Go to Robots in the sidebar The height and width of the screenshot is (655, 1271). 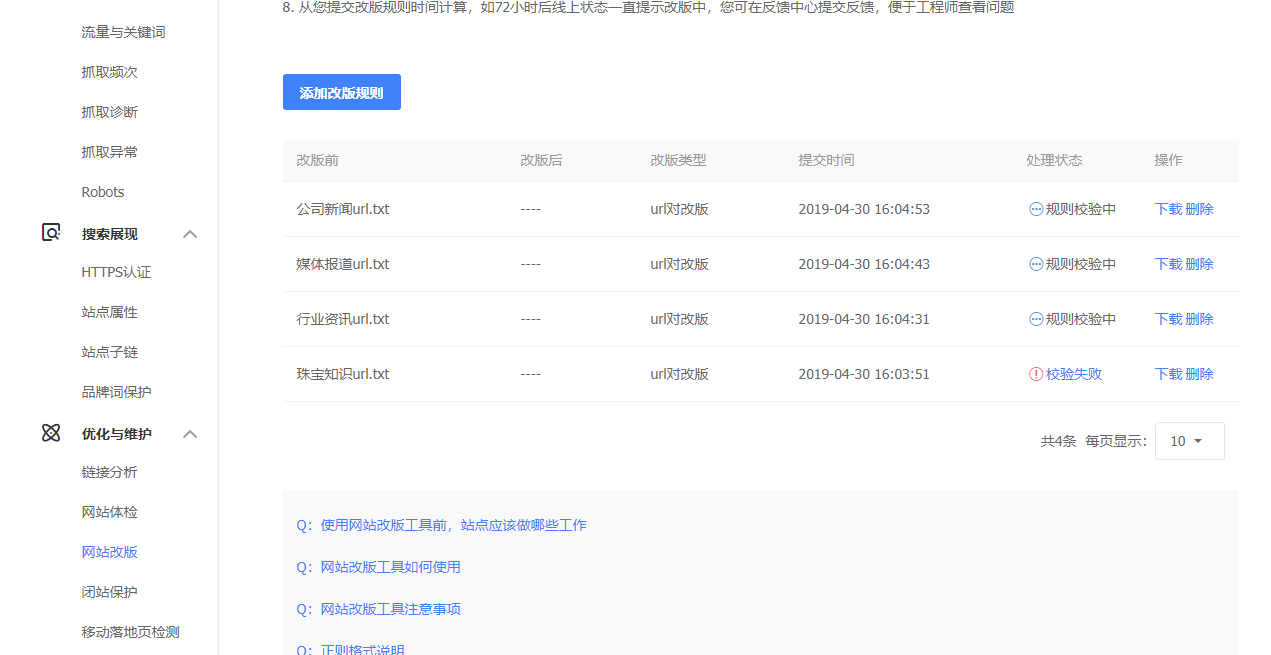pos(103,192)
